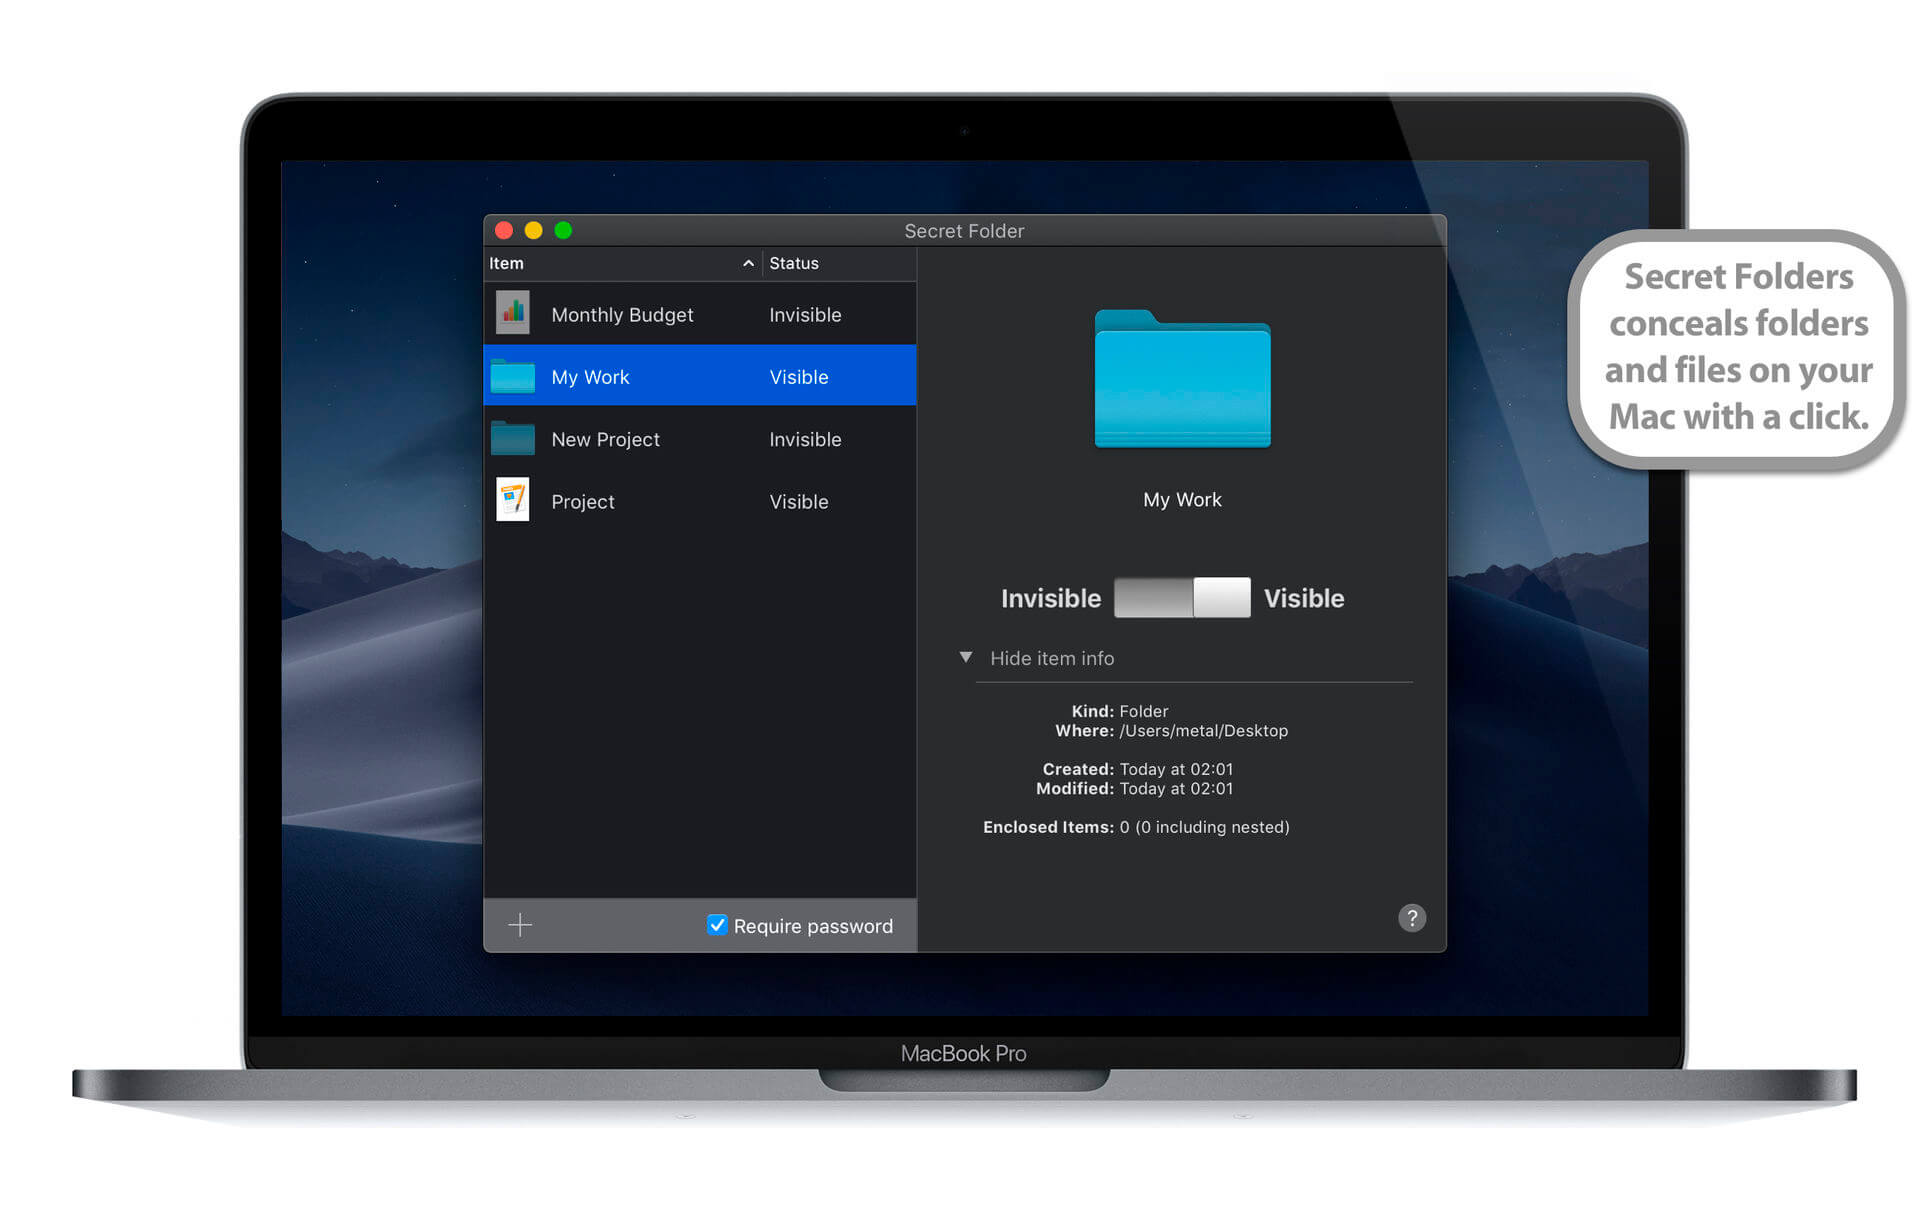Click the large My Work folder preview
The image size is (1929, 1206).
(1182, 381)
